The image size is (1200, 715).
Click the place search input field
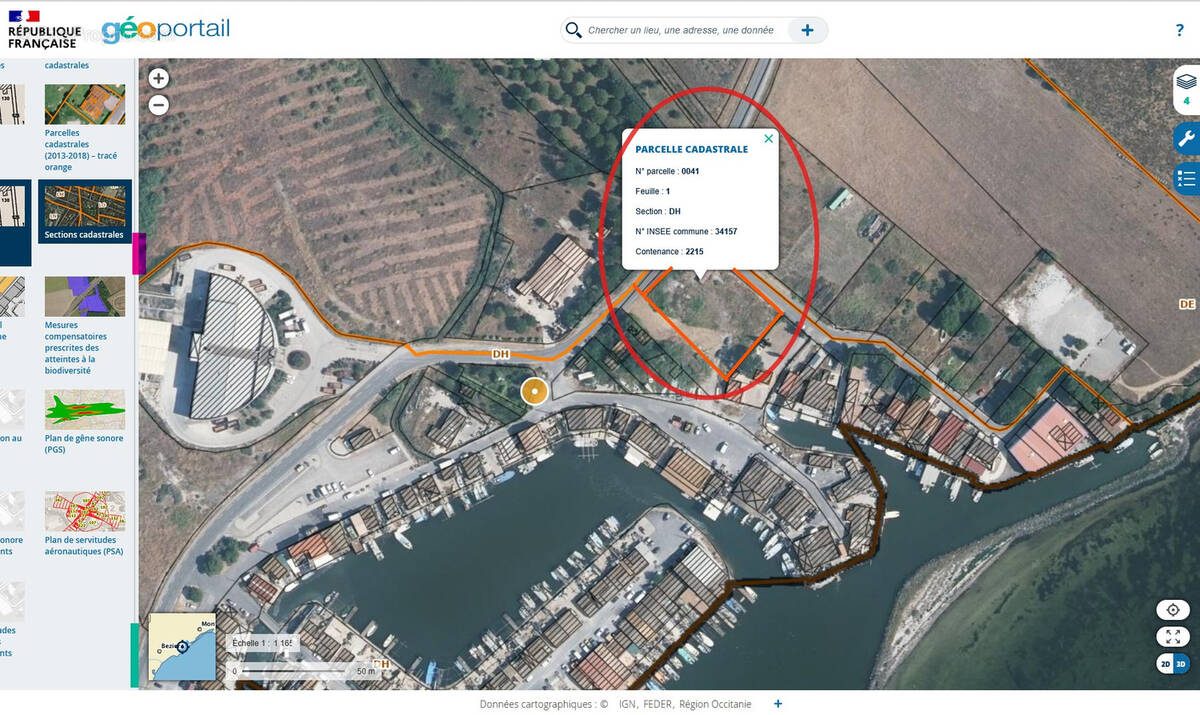tap(685, 30)
